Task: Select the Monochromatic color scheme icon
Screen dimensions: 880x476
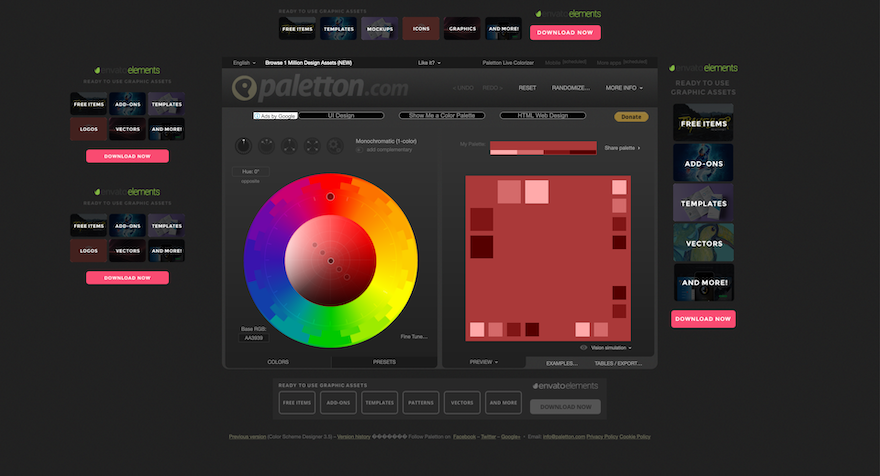Action: point(243,145)
